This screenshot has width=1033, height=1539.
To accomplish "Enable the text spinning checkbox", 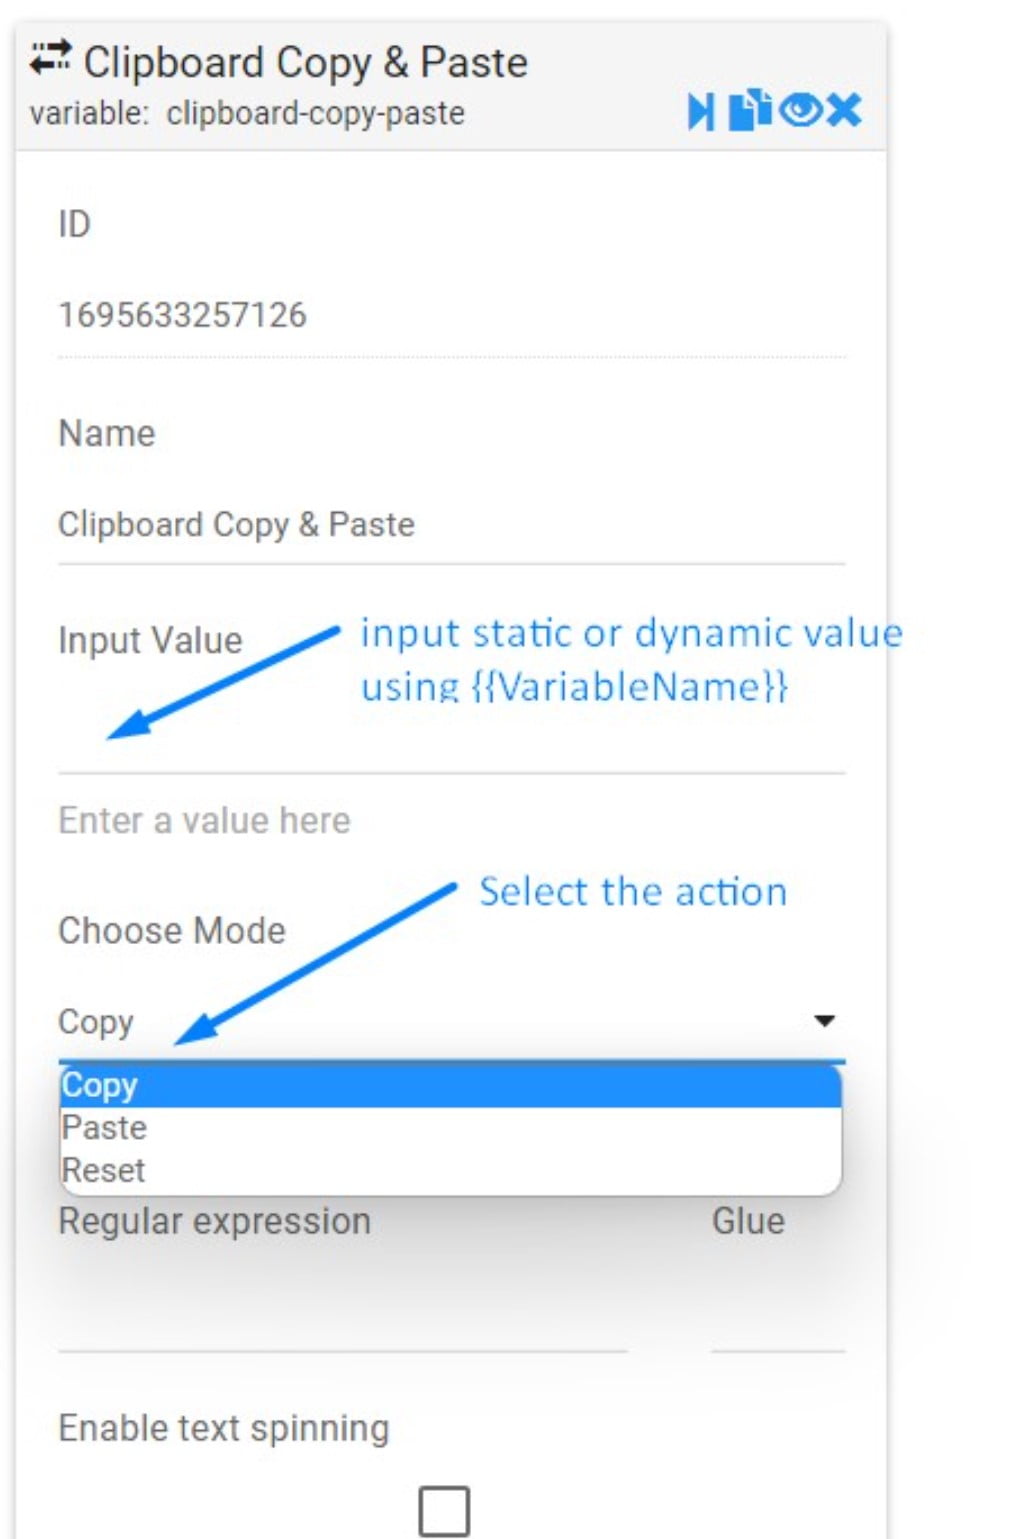I will click(444, 1510).
